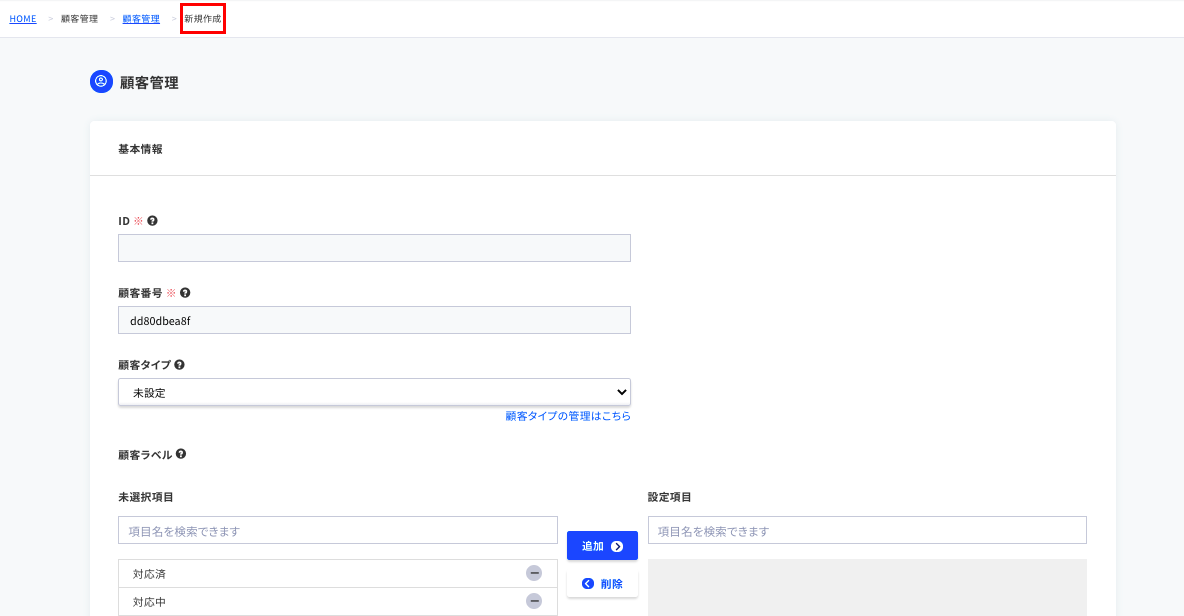Screen dimensions: 1184x616
Task: Click the search box under 設定項目
Action: tap(868, 531)
